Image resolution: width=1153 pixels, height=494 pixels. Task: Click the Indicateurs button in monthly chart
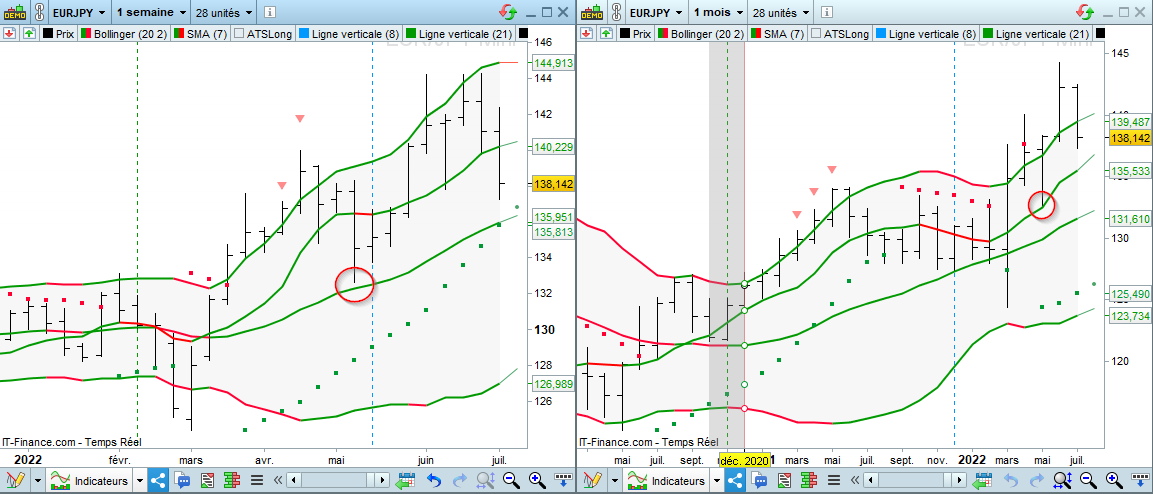(x=666, y=481)
